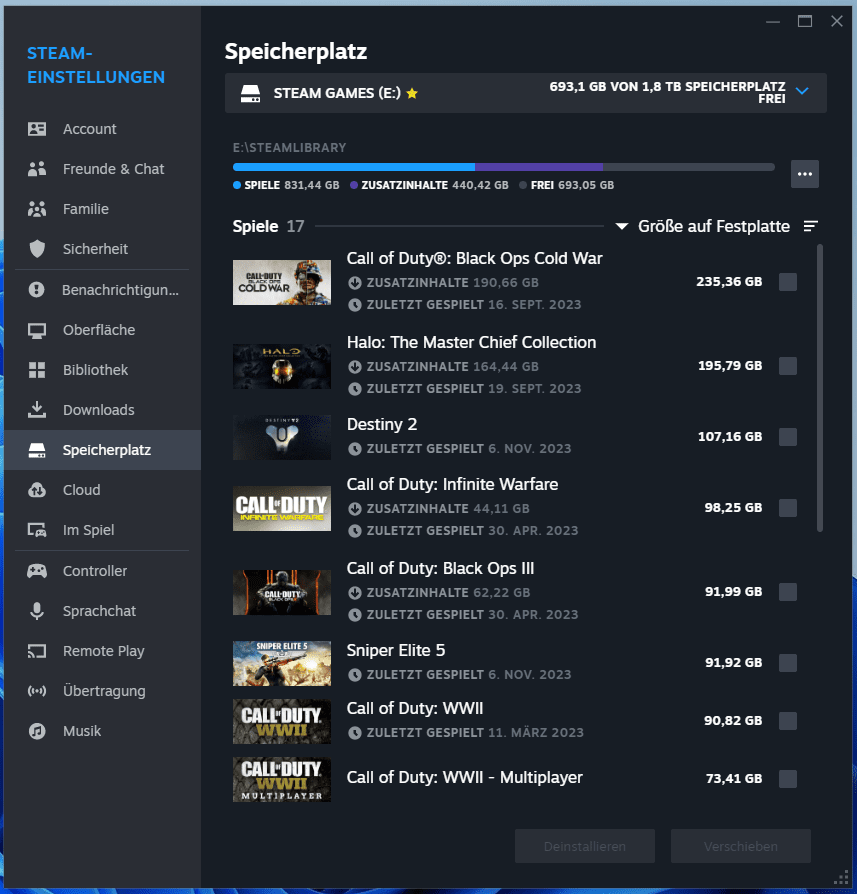Tick the Sniper Elite 5 checkbox
This screenshot has width=857, height=894.
(x=787, y=663)
